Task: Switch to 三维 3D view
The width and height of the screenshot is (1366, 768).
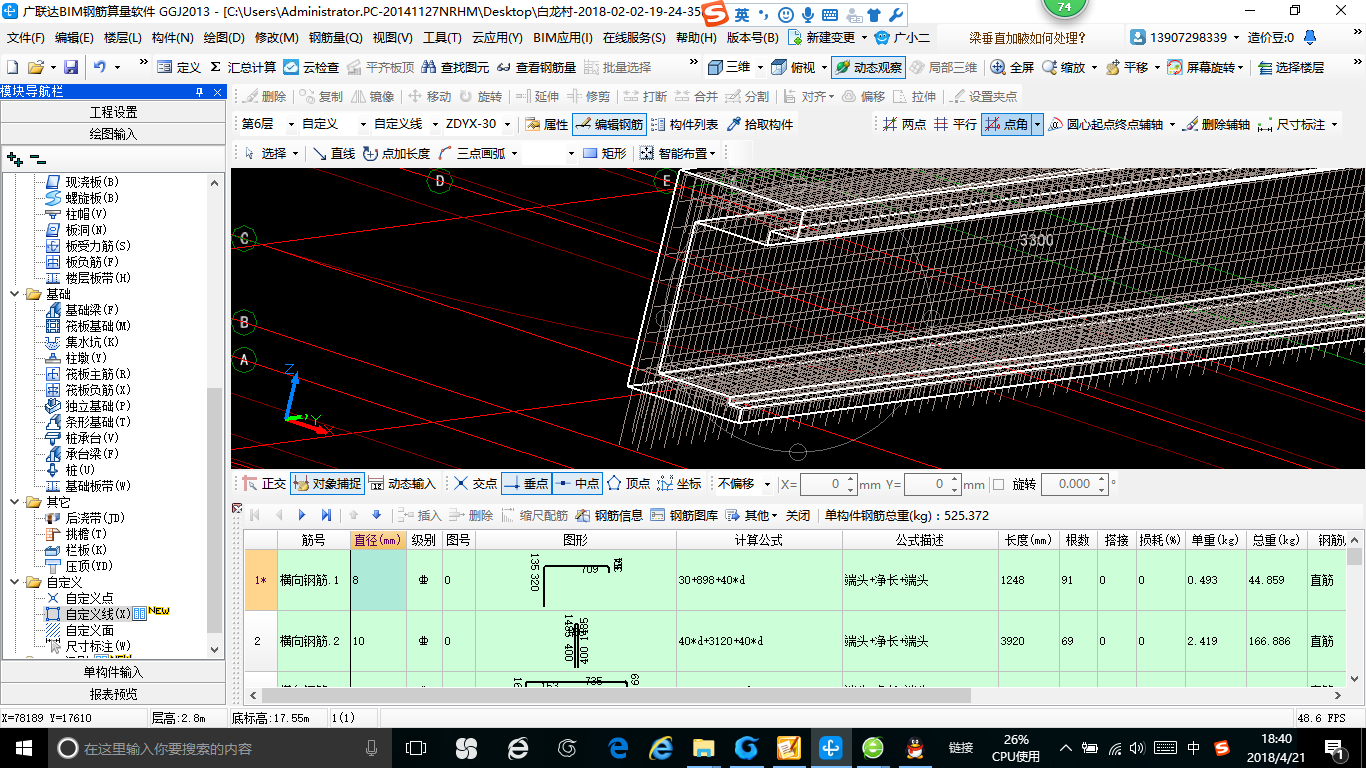Action: click(729, 67)
